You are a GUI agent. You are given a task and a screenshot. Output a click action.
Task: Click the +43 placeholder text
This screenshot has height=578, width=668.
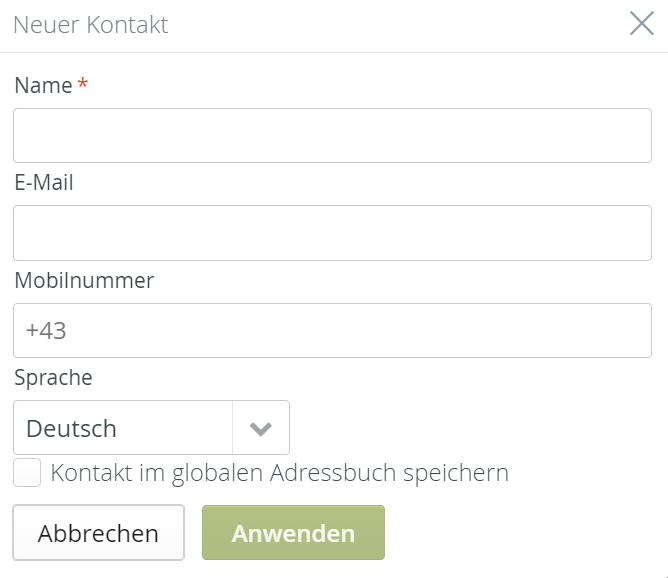click(x=46, y=331)
